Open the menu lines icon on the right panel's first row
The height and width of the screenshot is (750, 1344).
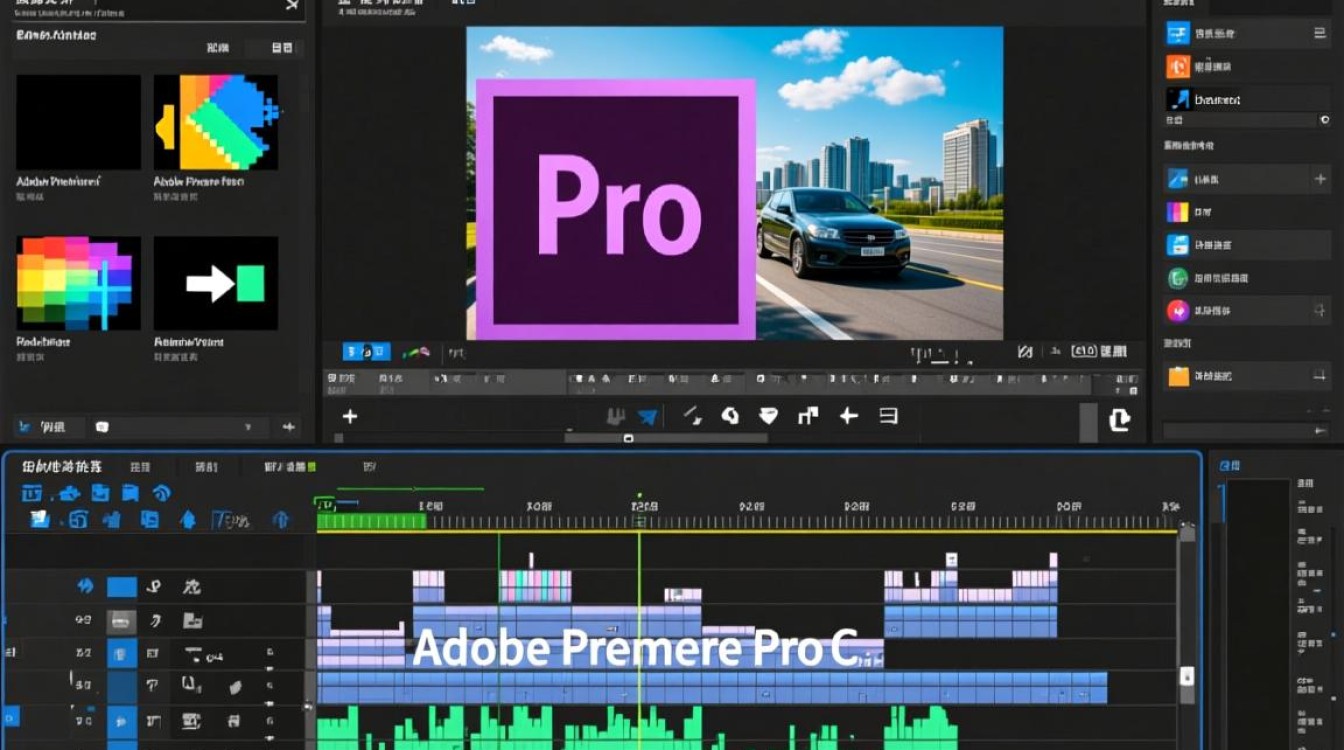1320,33
